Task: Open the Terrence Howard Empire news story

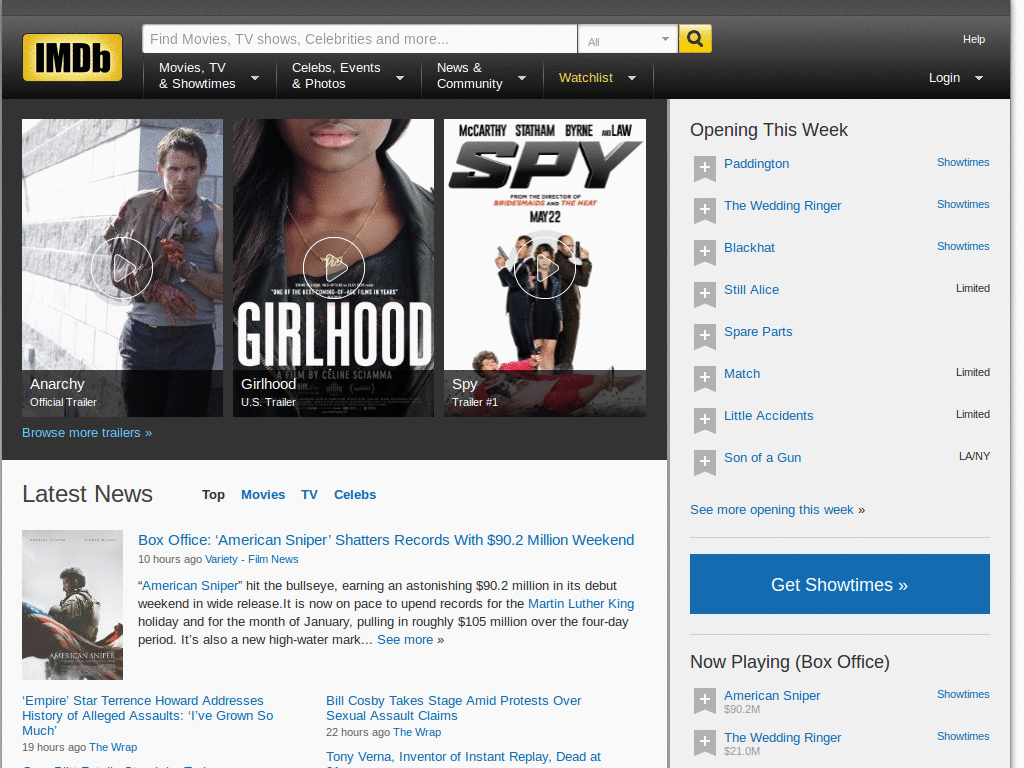Action: click(x=148, y=716)
